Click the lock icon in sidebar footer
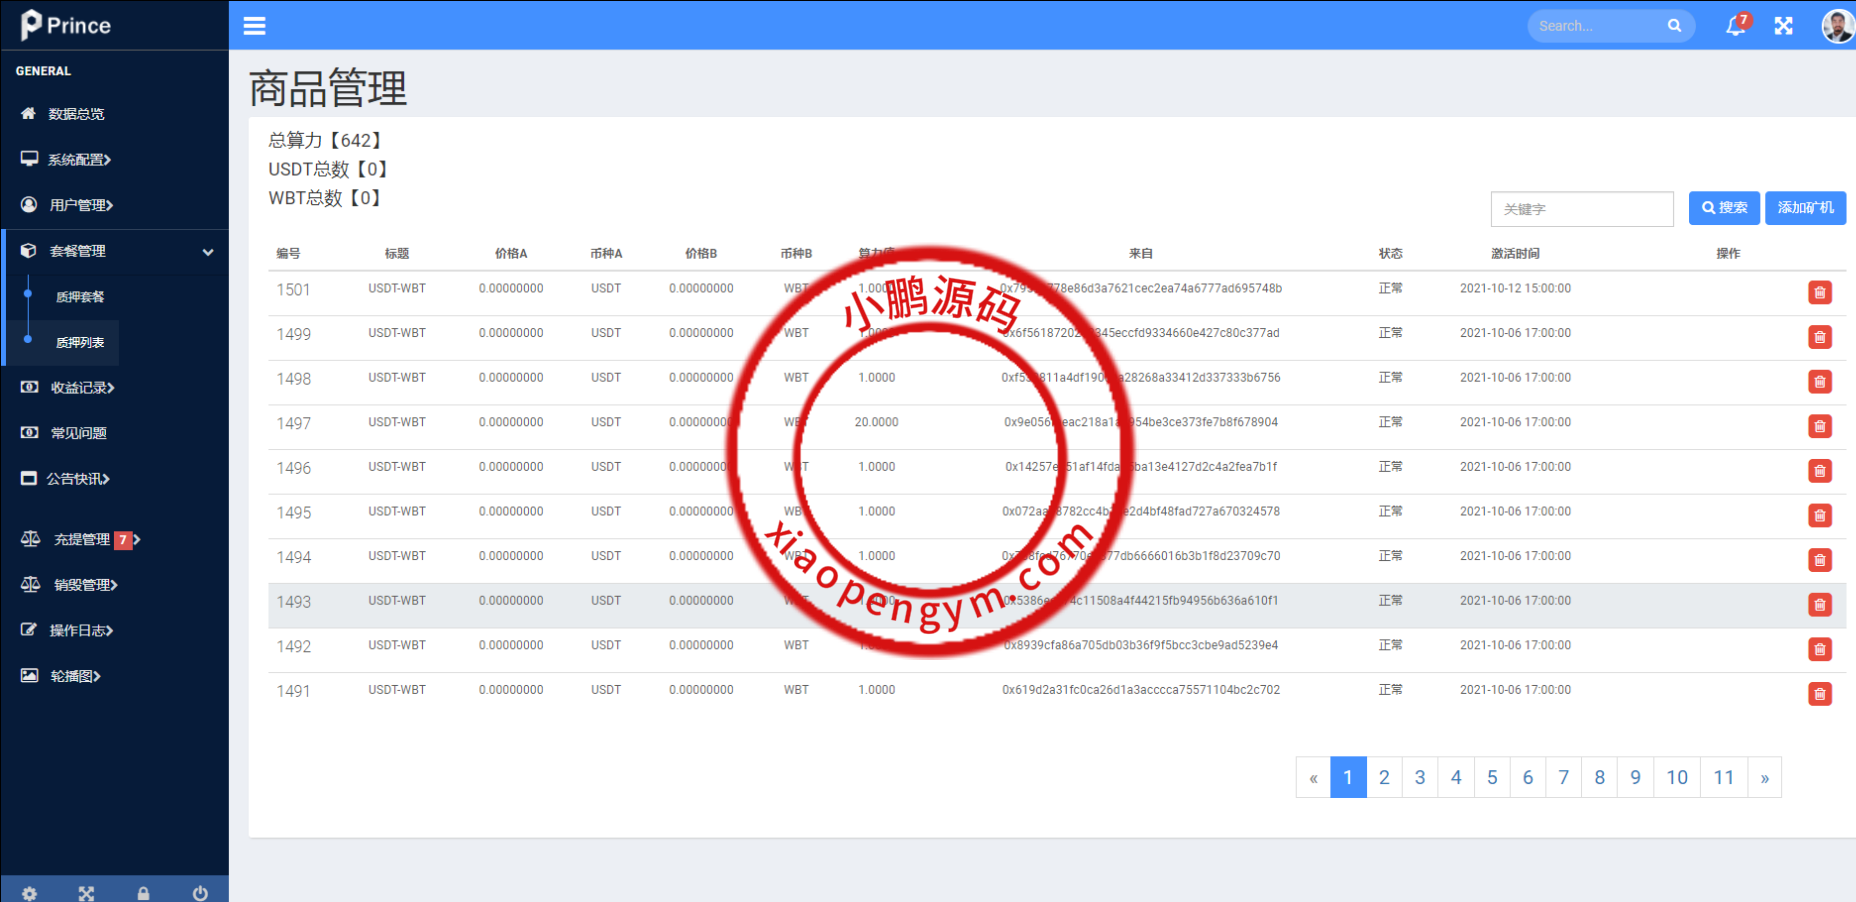1856x902 pixels. pos(143,893)
